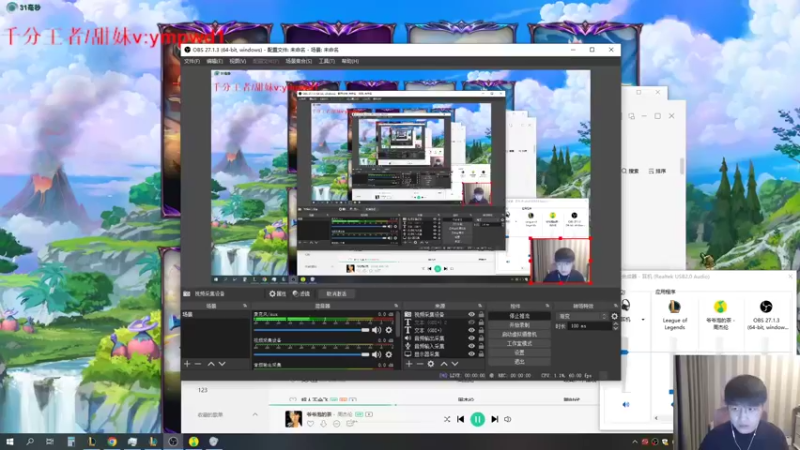
Task: Open source properties gear in Sources toolbar
Action: point(431,364)
